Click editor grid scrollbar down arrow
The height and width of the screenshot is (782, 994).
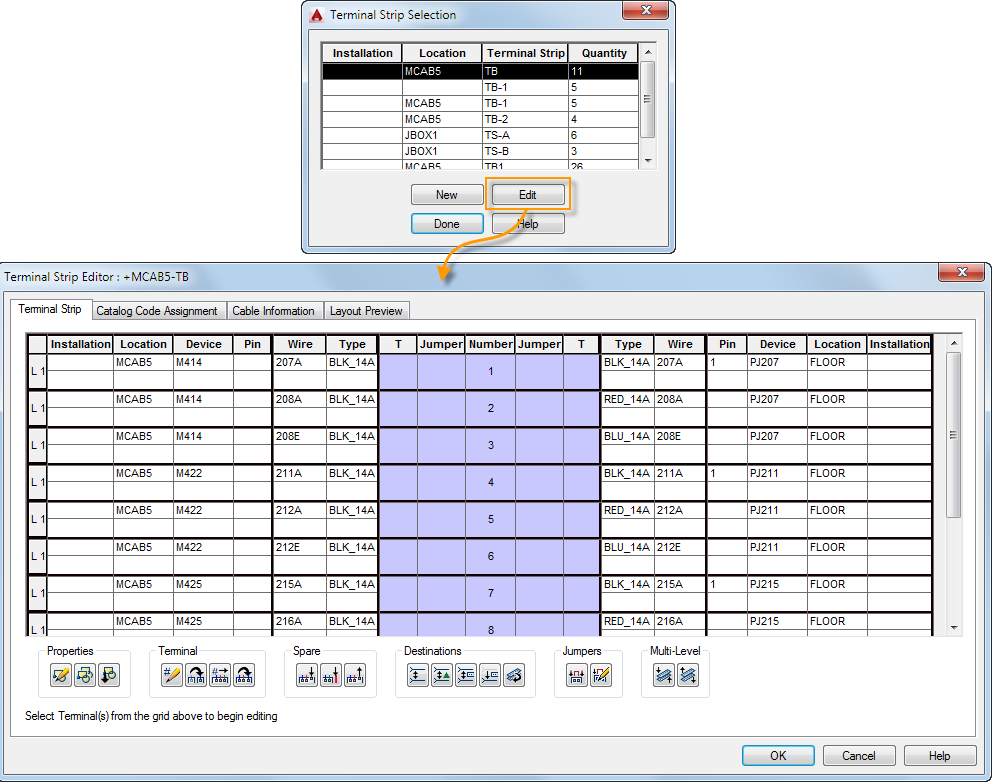(x=954, y=628)
